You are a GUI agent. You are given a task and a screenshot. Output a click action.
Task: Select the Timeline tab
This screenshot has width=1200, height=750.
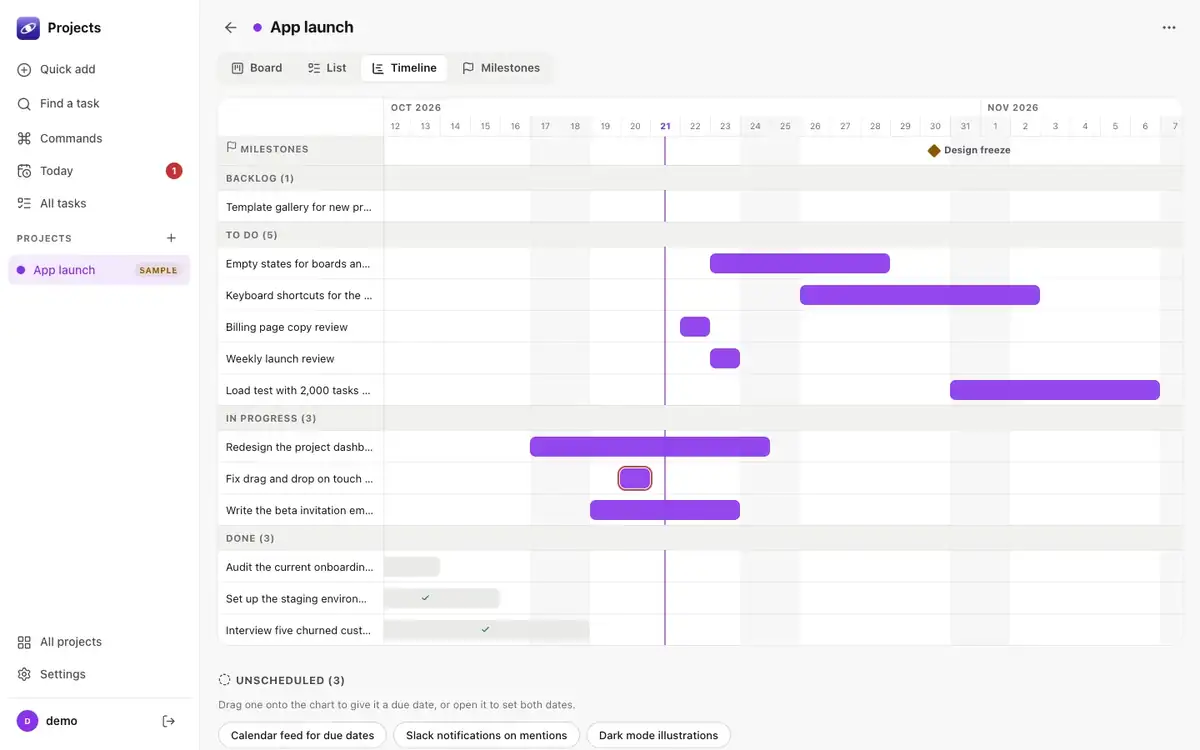click(x=404, y=68)
